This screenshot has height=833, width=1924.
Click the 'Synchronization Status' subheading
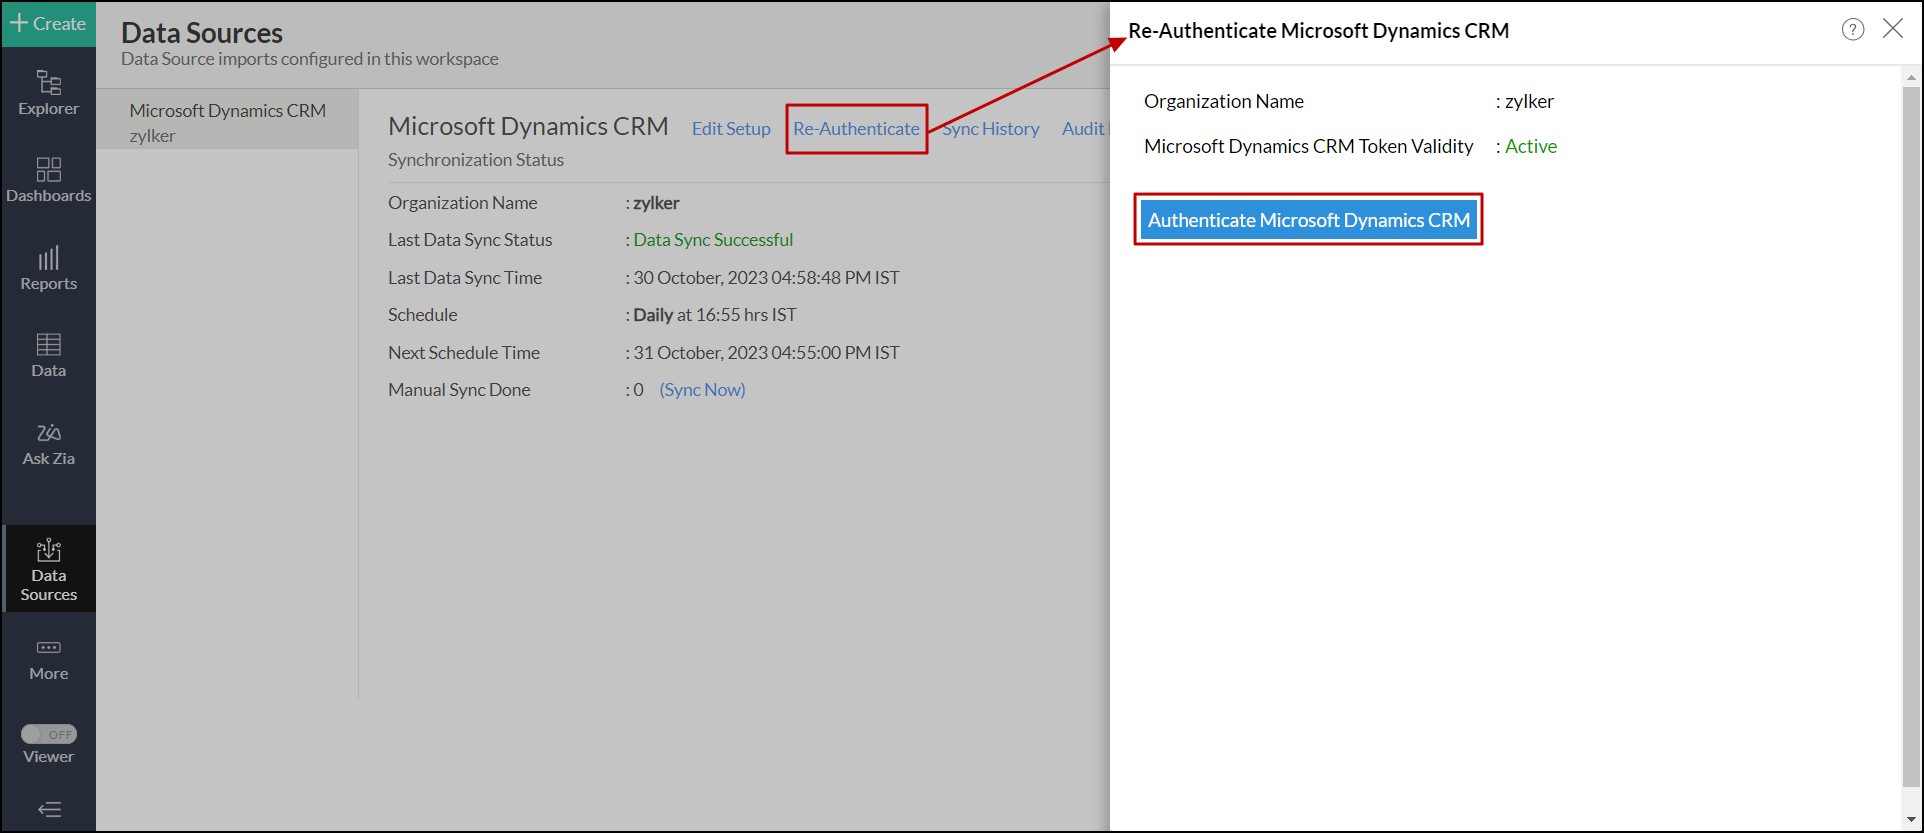pyautogui.click(x=476, y=160)
